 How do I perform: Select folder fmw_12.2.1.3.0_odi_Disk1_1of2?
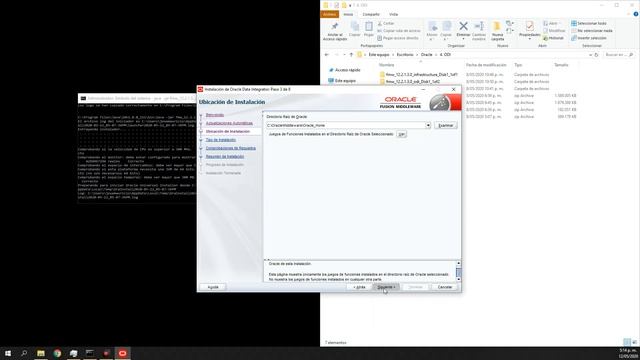tap(410, 82)
